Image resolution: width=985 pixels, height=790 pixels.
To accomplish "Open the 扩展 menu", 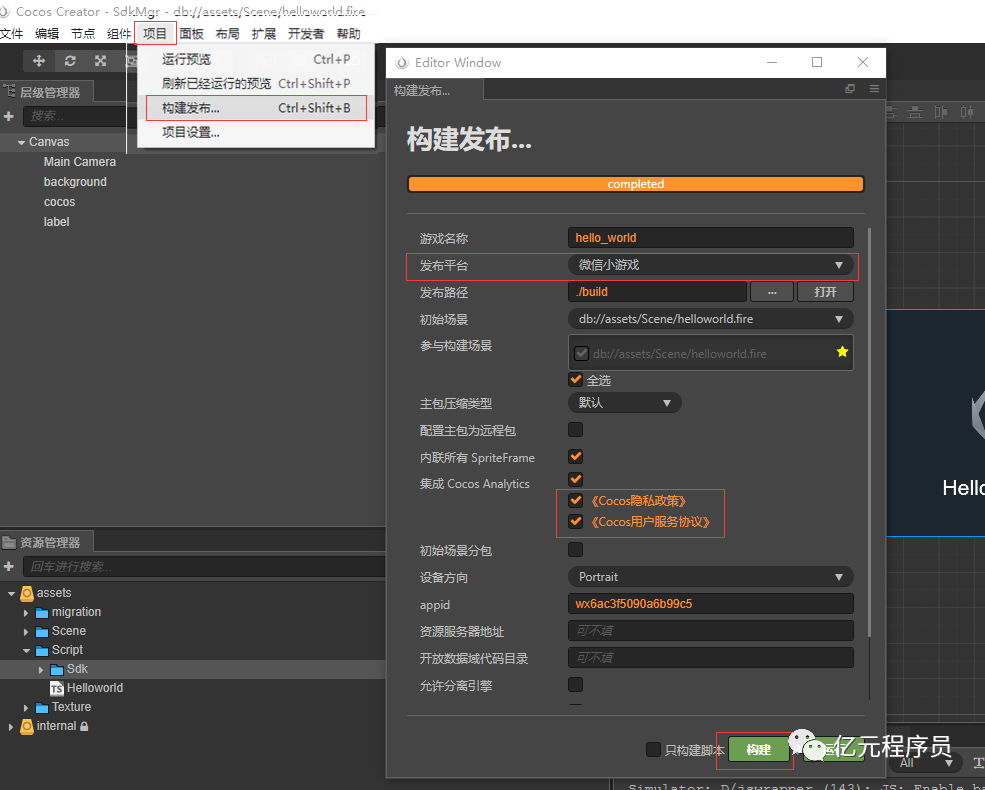I will click(264, 34).
